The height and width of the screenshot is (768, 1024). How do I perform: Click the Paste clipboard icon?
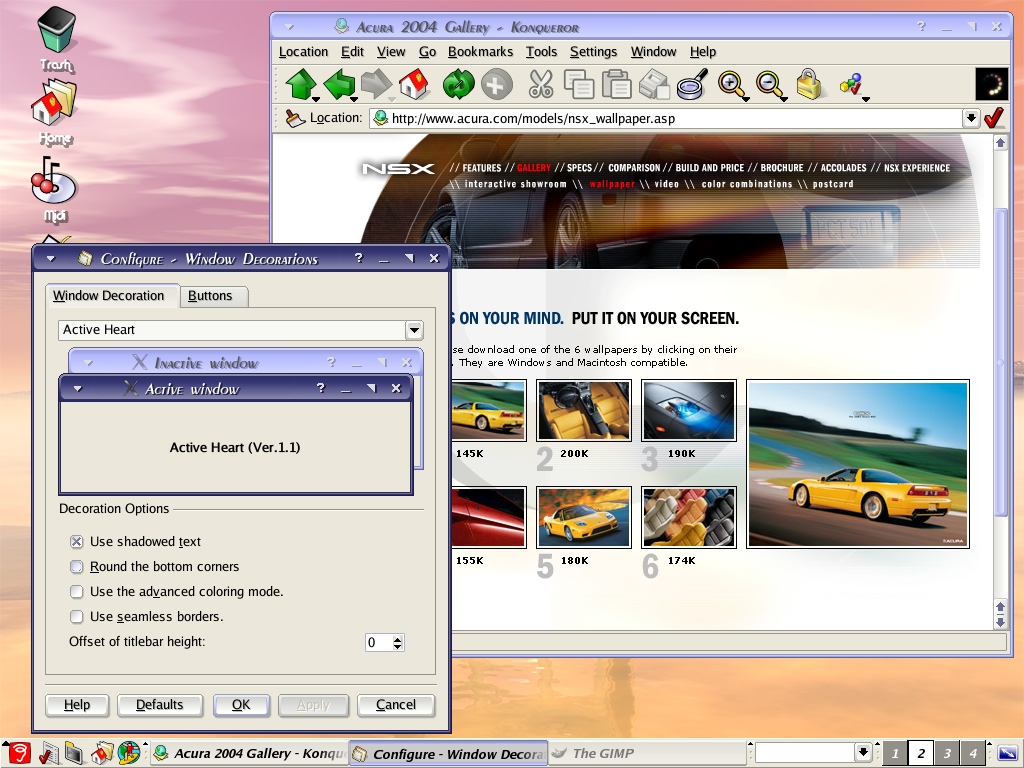(x=616, y=85)
